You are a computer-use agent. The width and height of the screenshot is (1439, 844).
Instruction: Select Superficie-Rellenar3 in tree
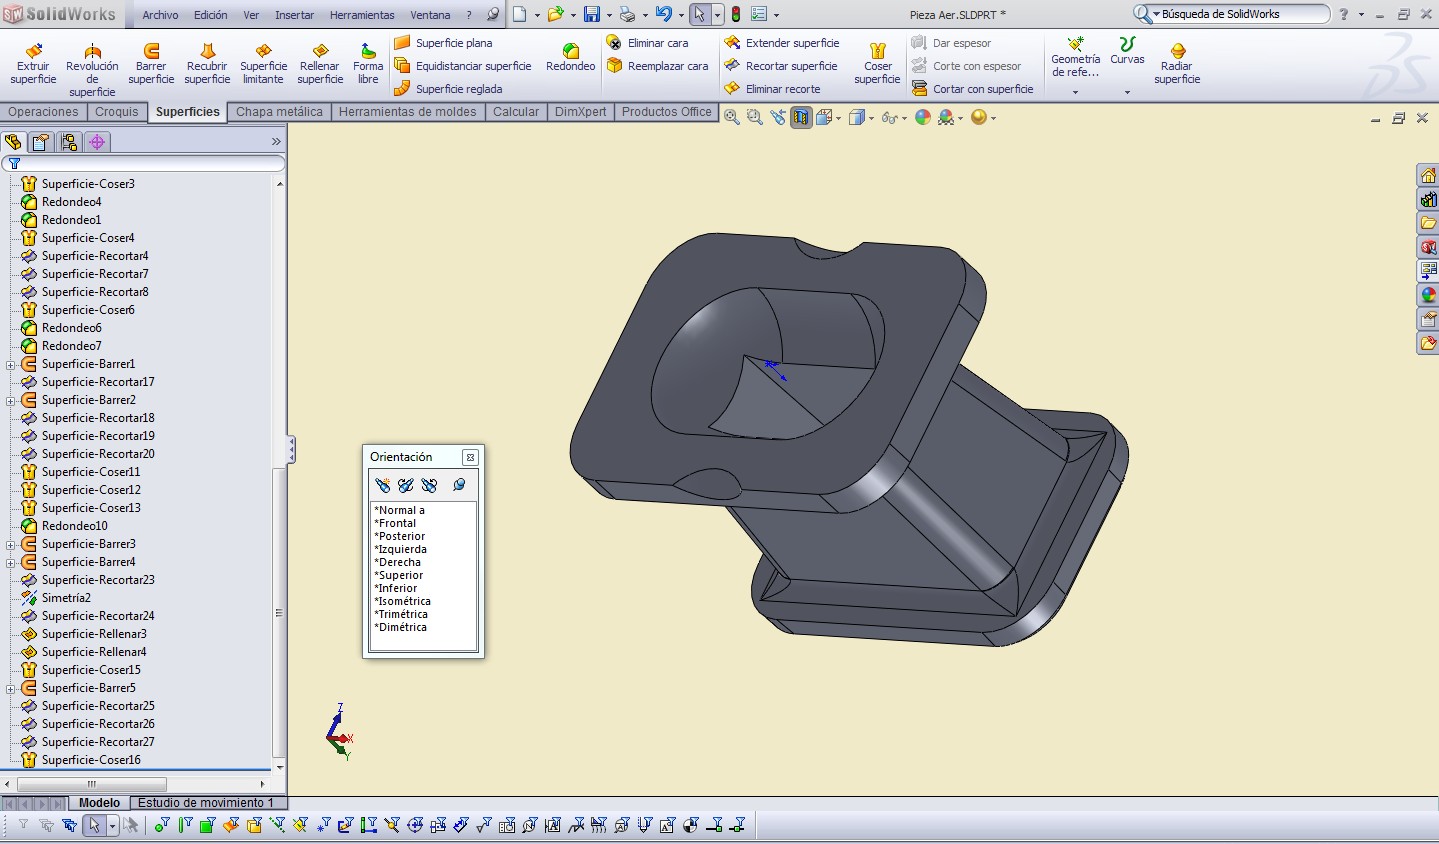[x=94, y=634]
